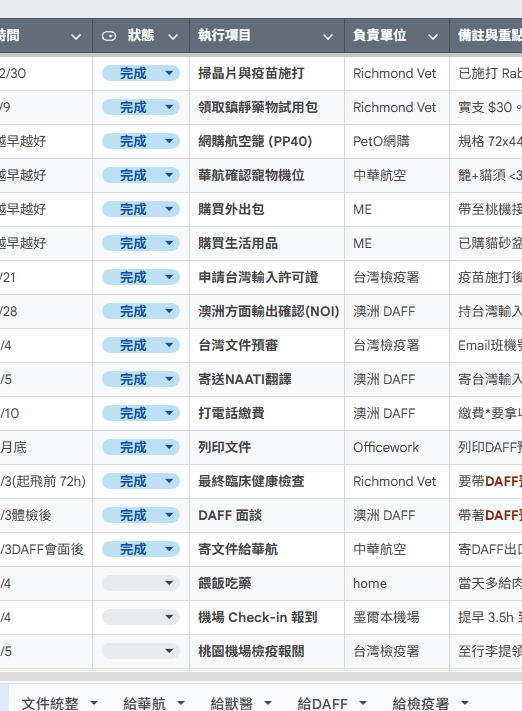Select the home cell

[397, 584]
